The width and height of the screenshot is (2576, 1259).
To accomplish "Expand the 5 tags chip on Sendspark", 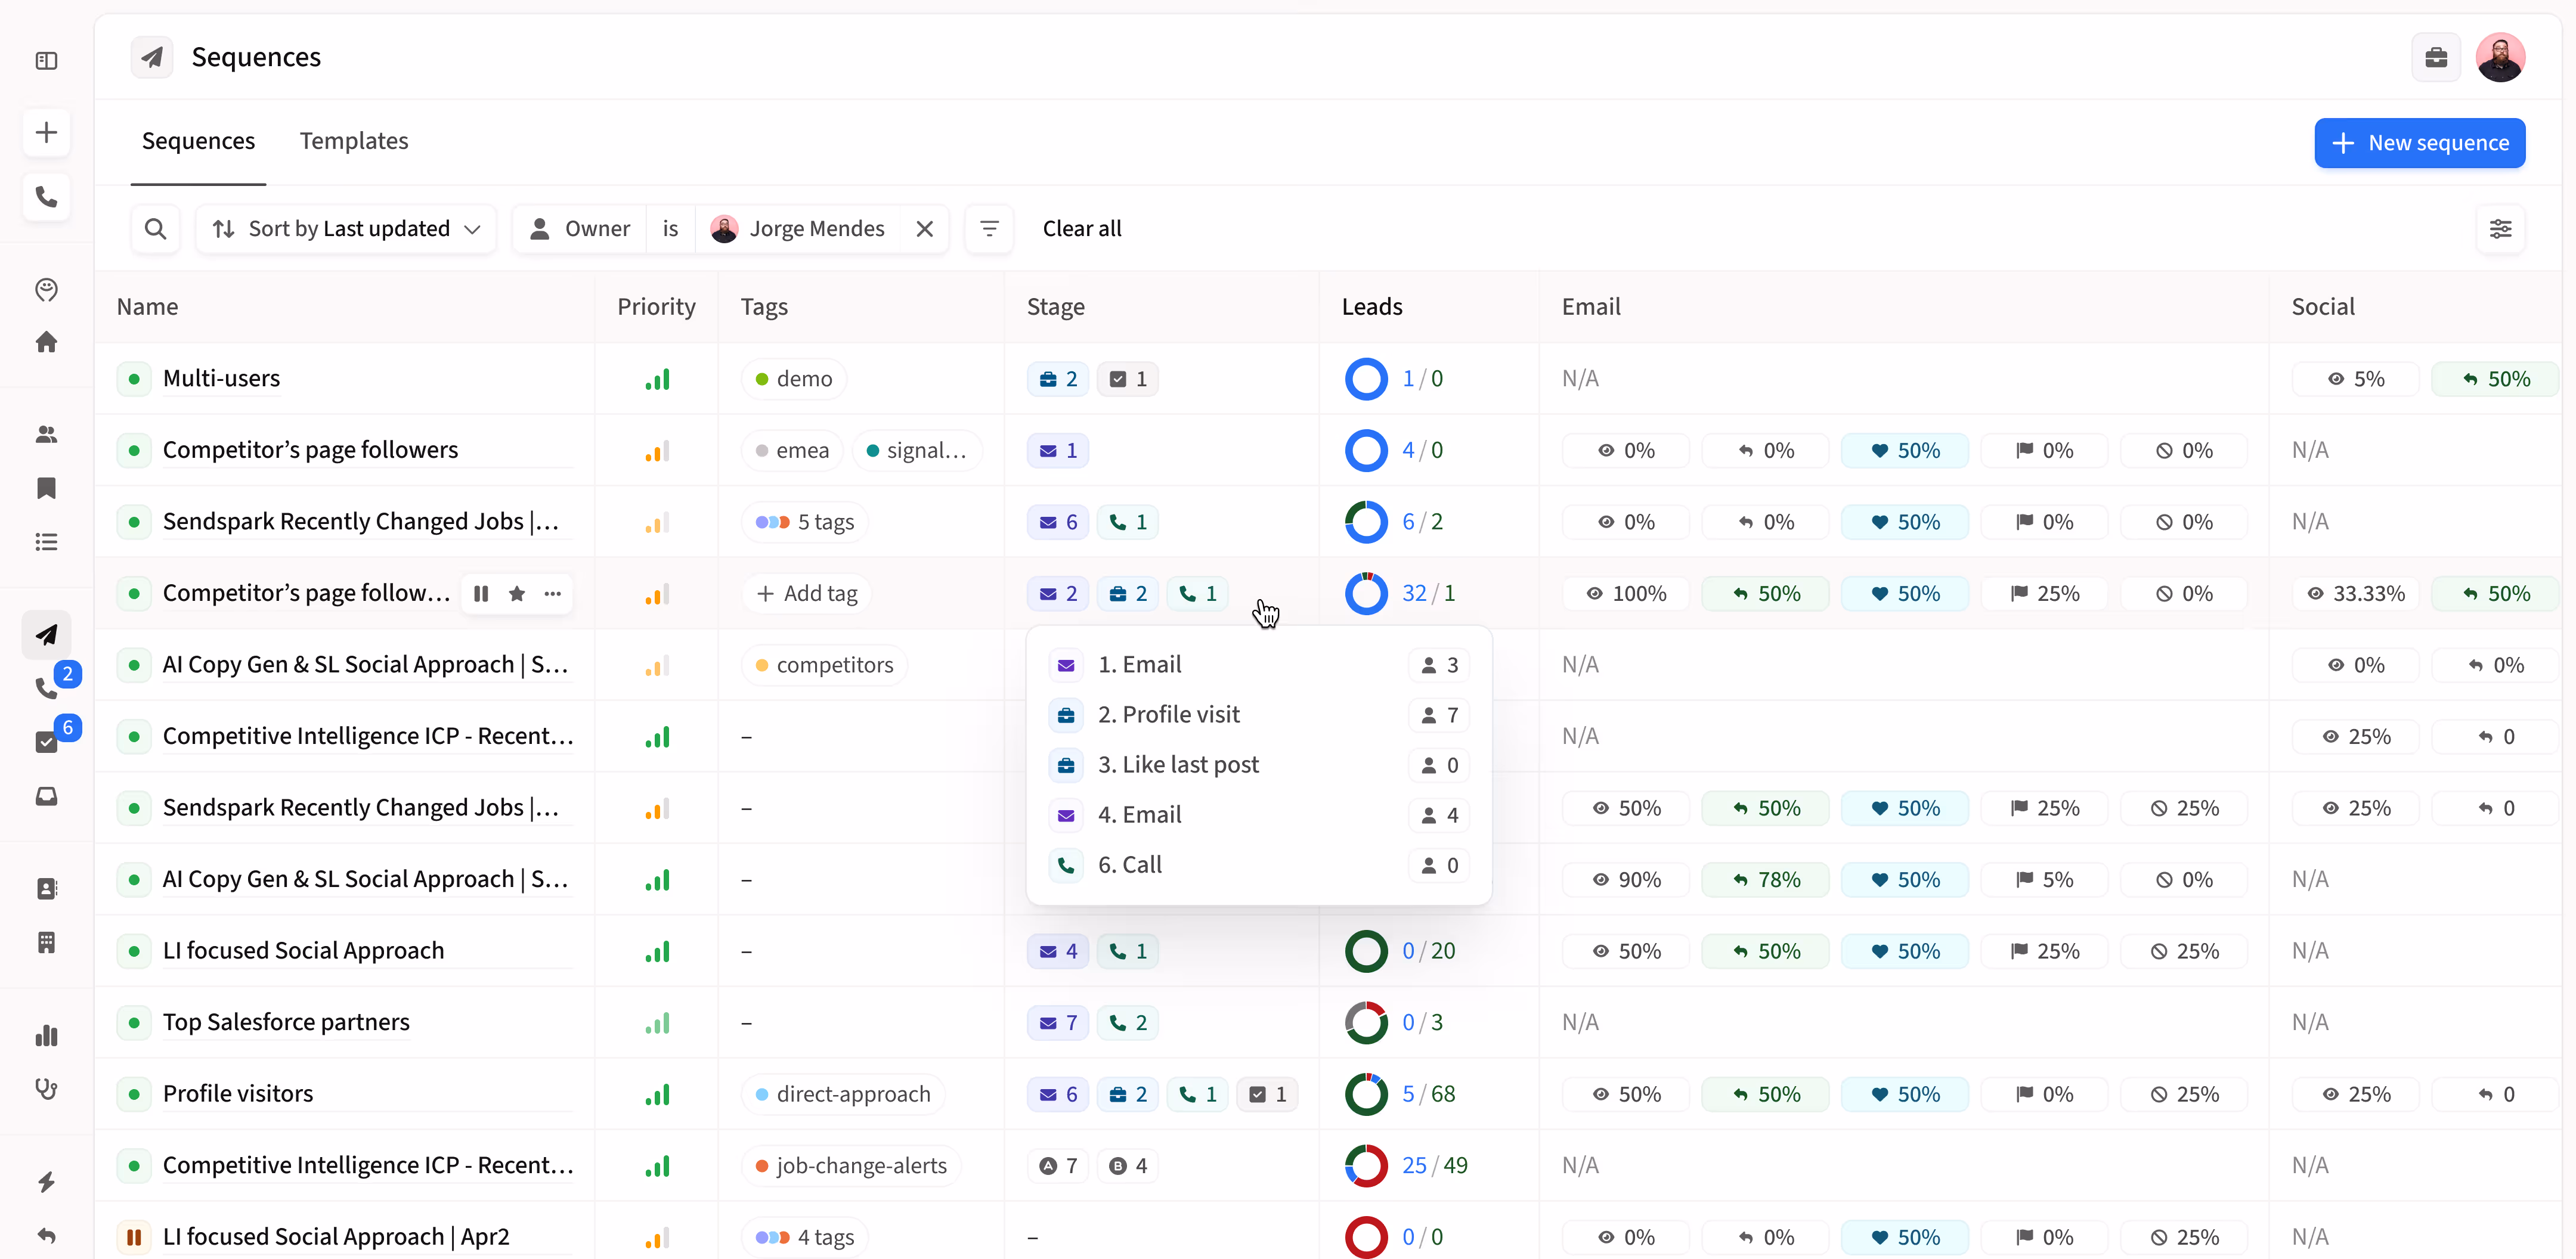I will coord(805,522).
